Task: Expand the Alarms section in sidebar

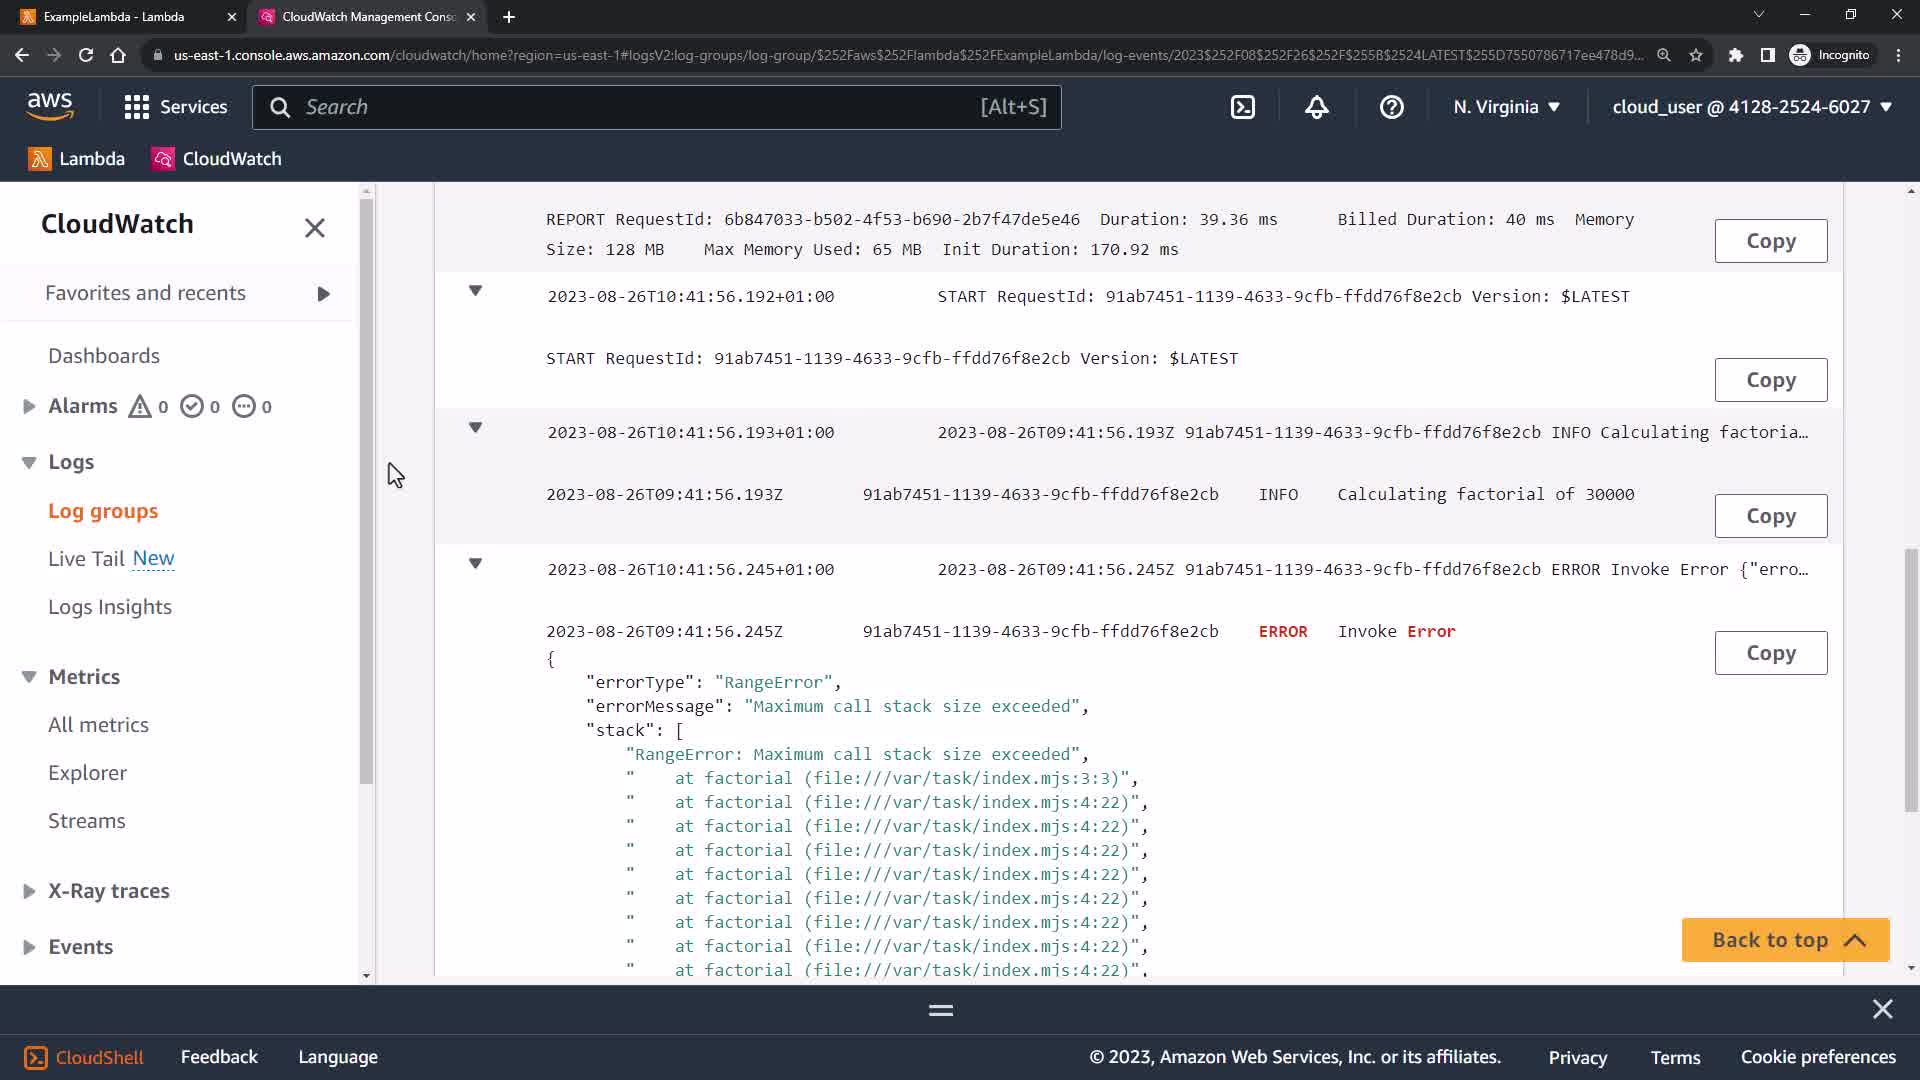Action: coord(29,406)
